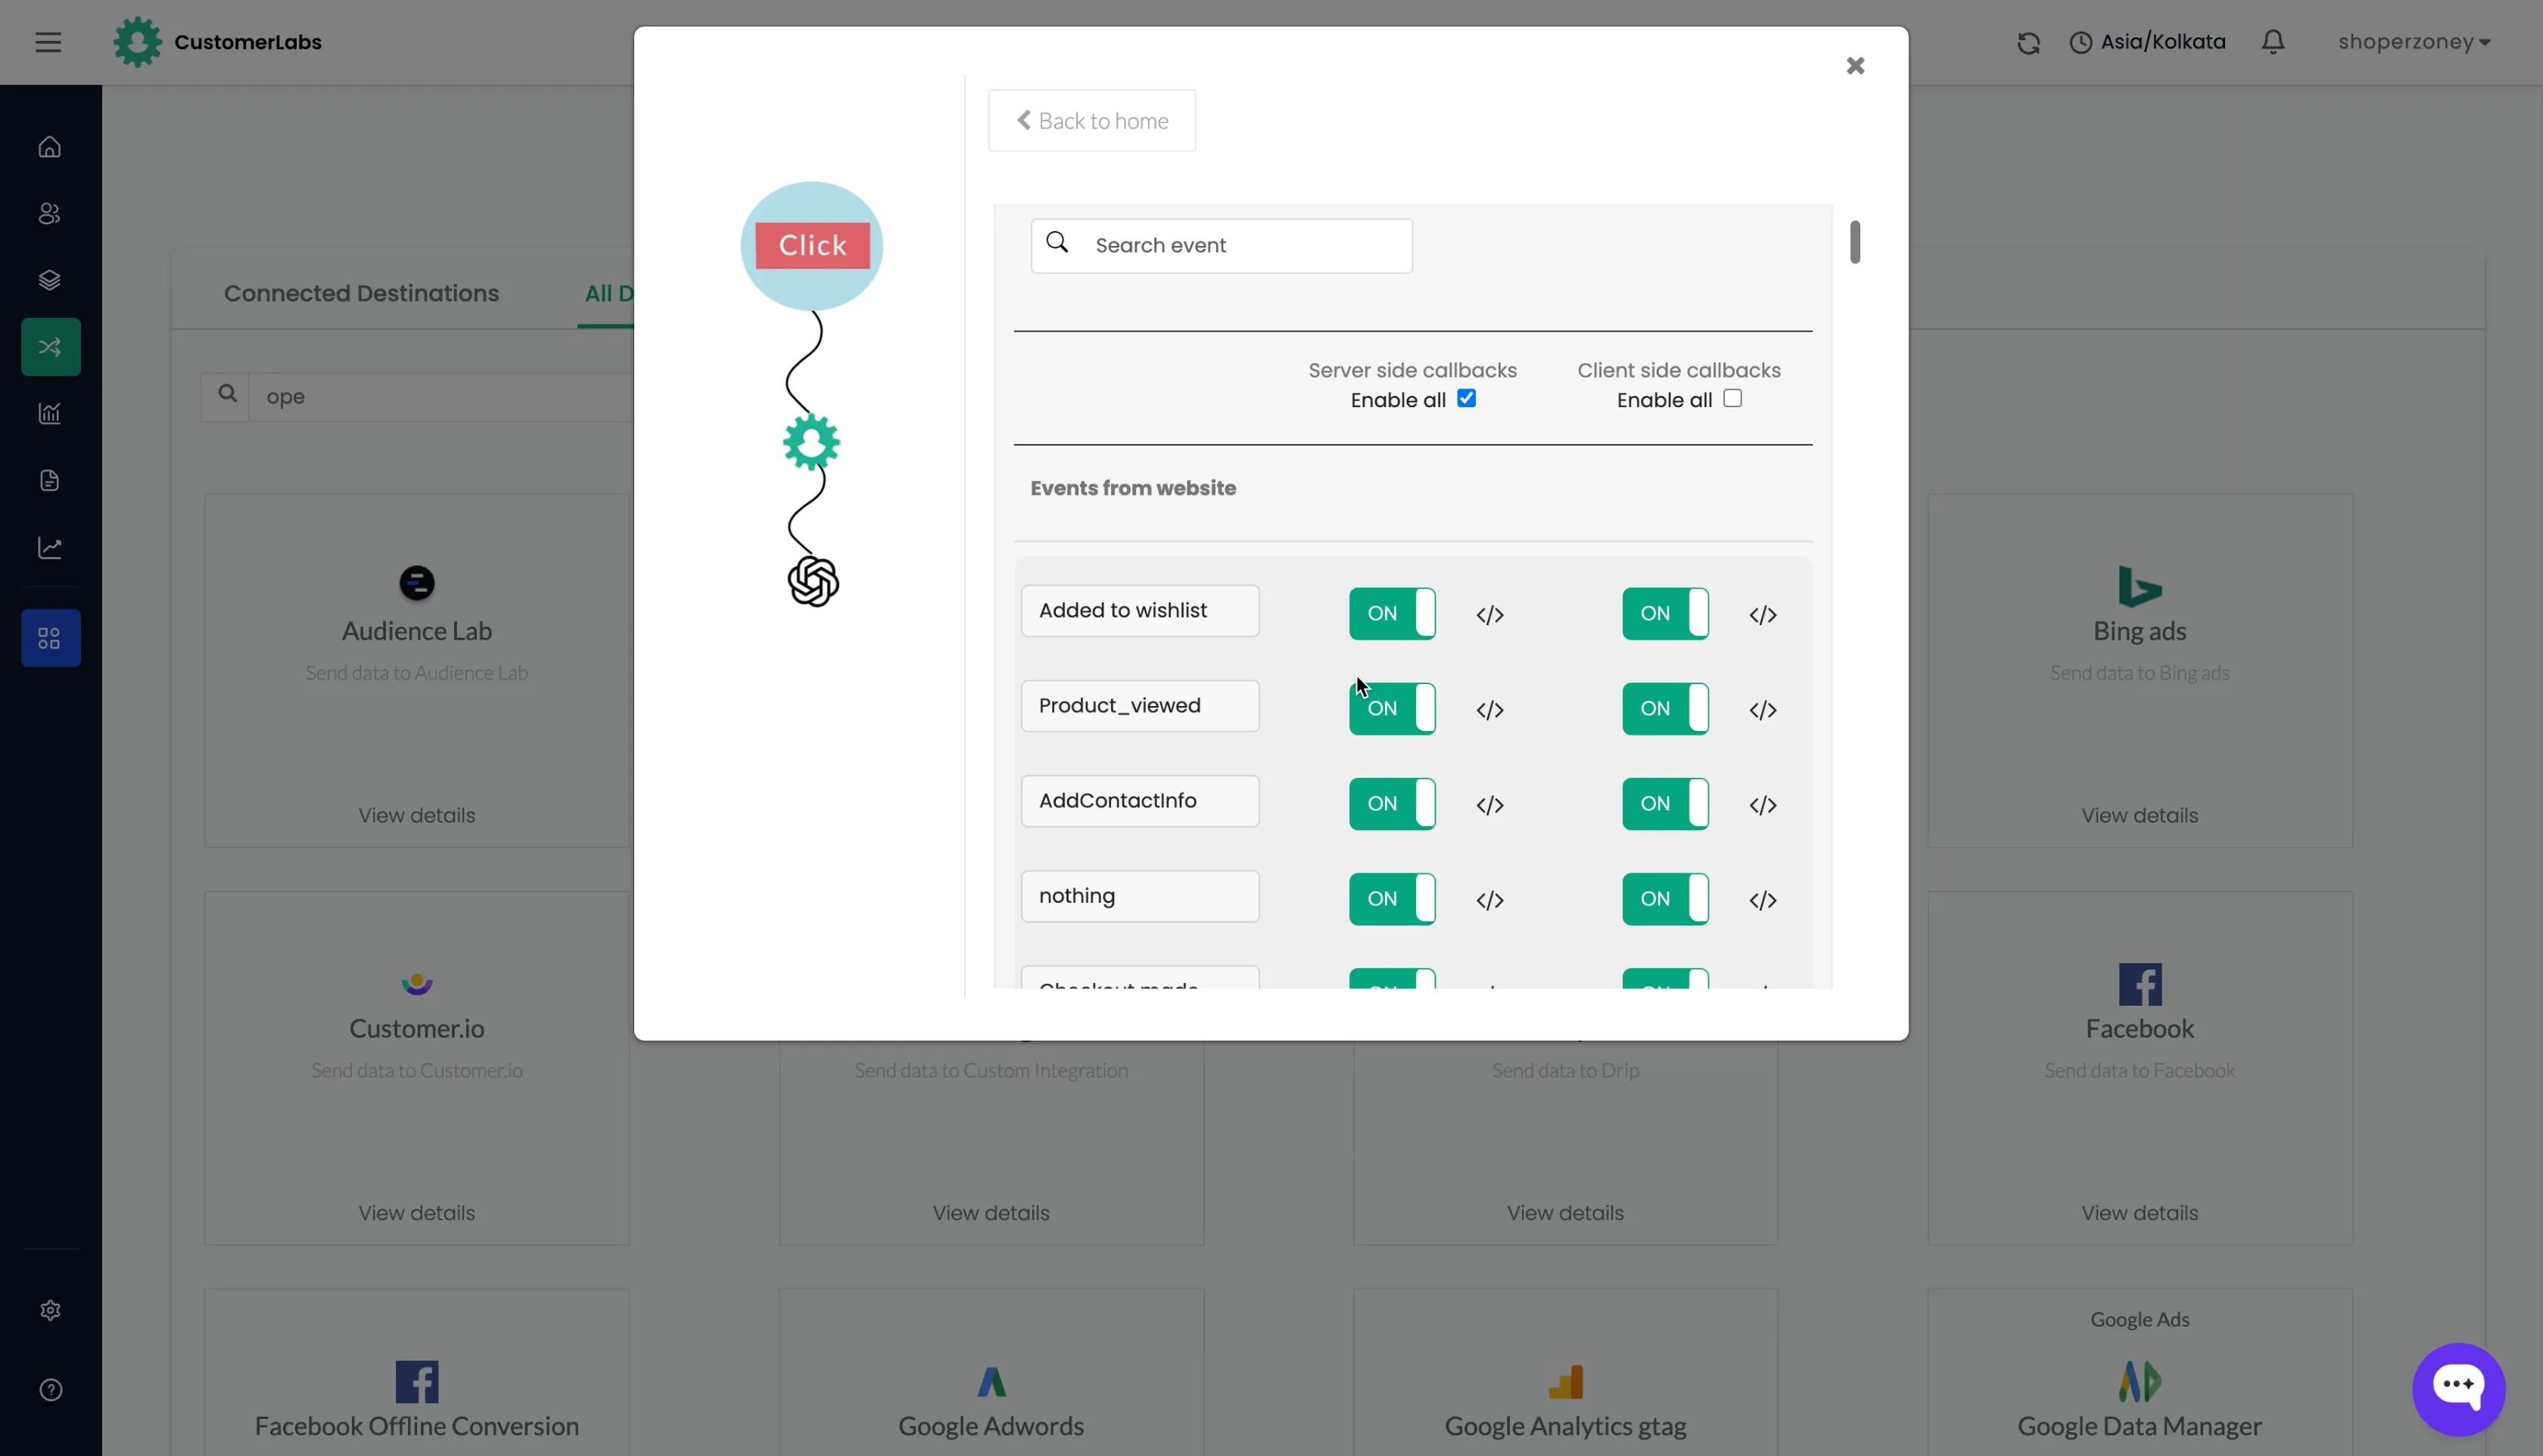Click the red Click badge in diagram
This screenshot has width=2543, height=1456.
click(812, 245)
